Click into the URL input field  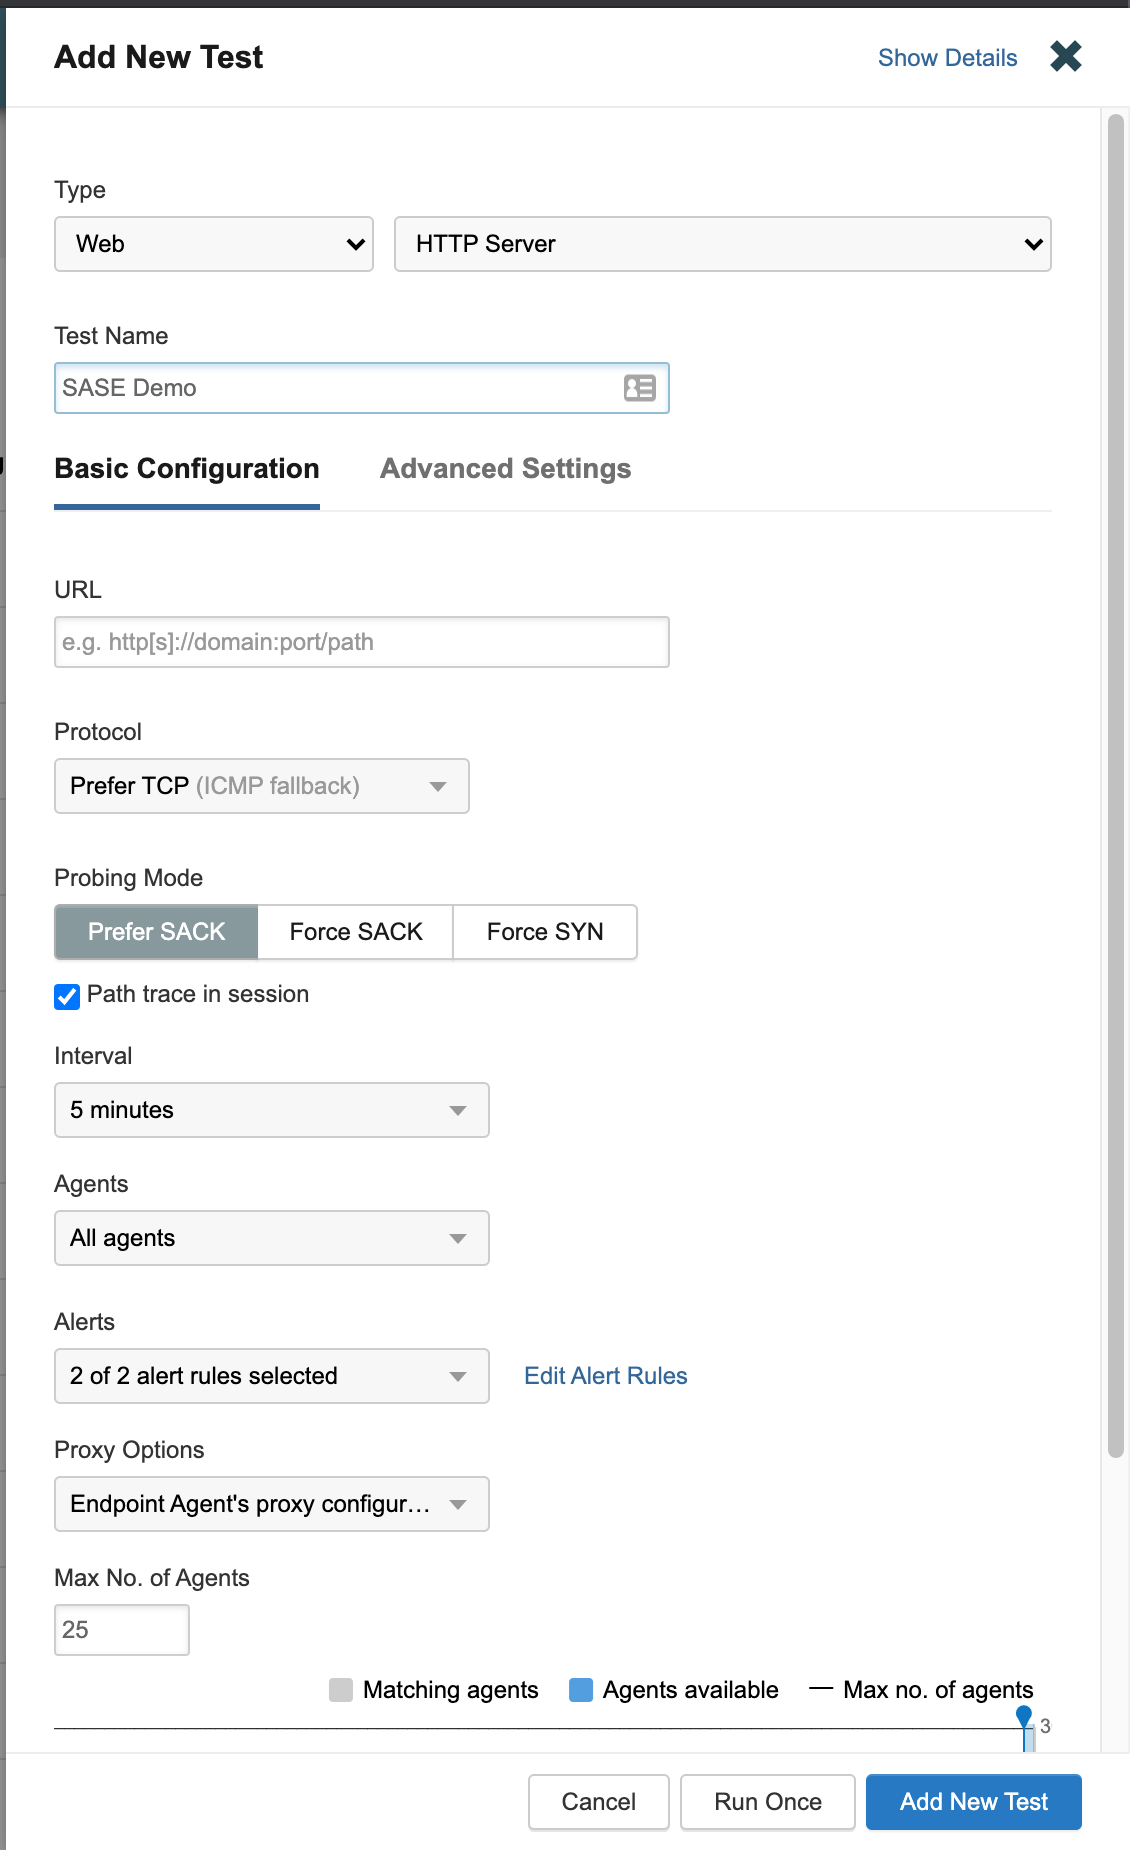click(361, 642)
